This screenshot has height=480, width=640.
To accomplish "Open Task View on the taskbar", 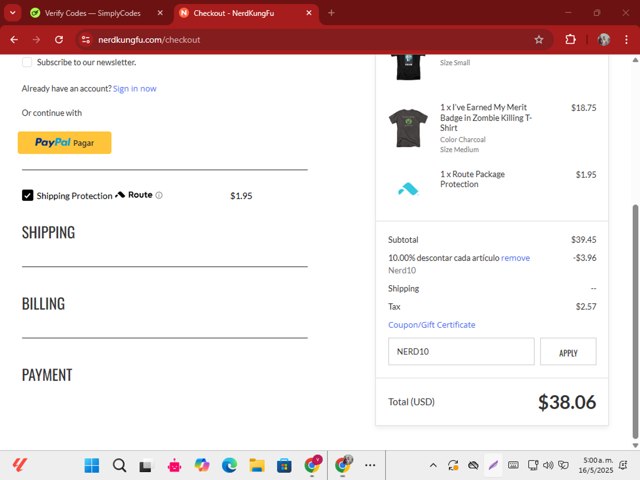I will tap(146, 465).
